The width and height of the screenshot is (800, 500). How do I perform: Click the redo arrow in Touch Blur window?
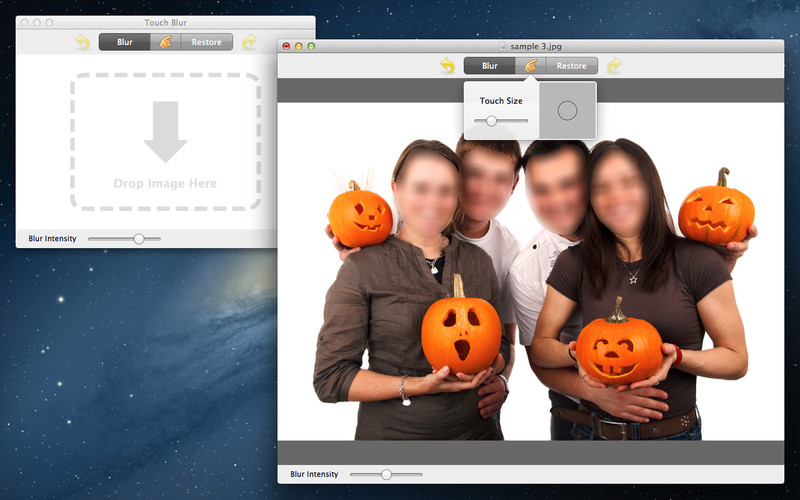[x=249, y=42]
